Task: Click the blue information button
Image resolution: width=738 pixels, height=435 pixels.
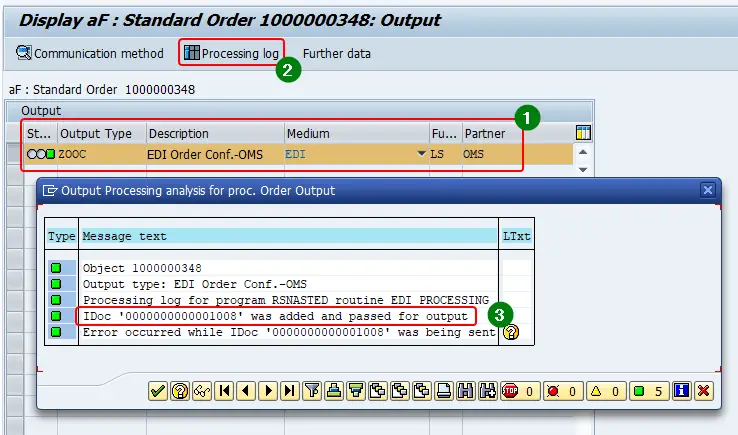Action: click(x=682, y=391)
